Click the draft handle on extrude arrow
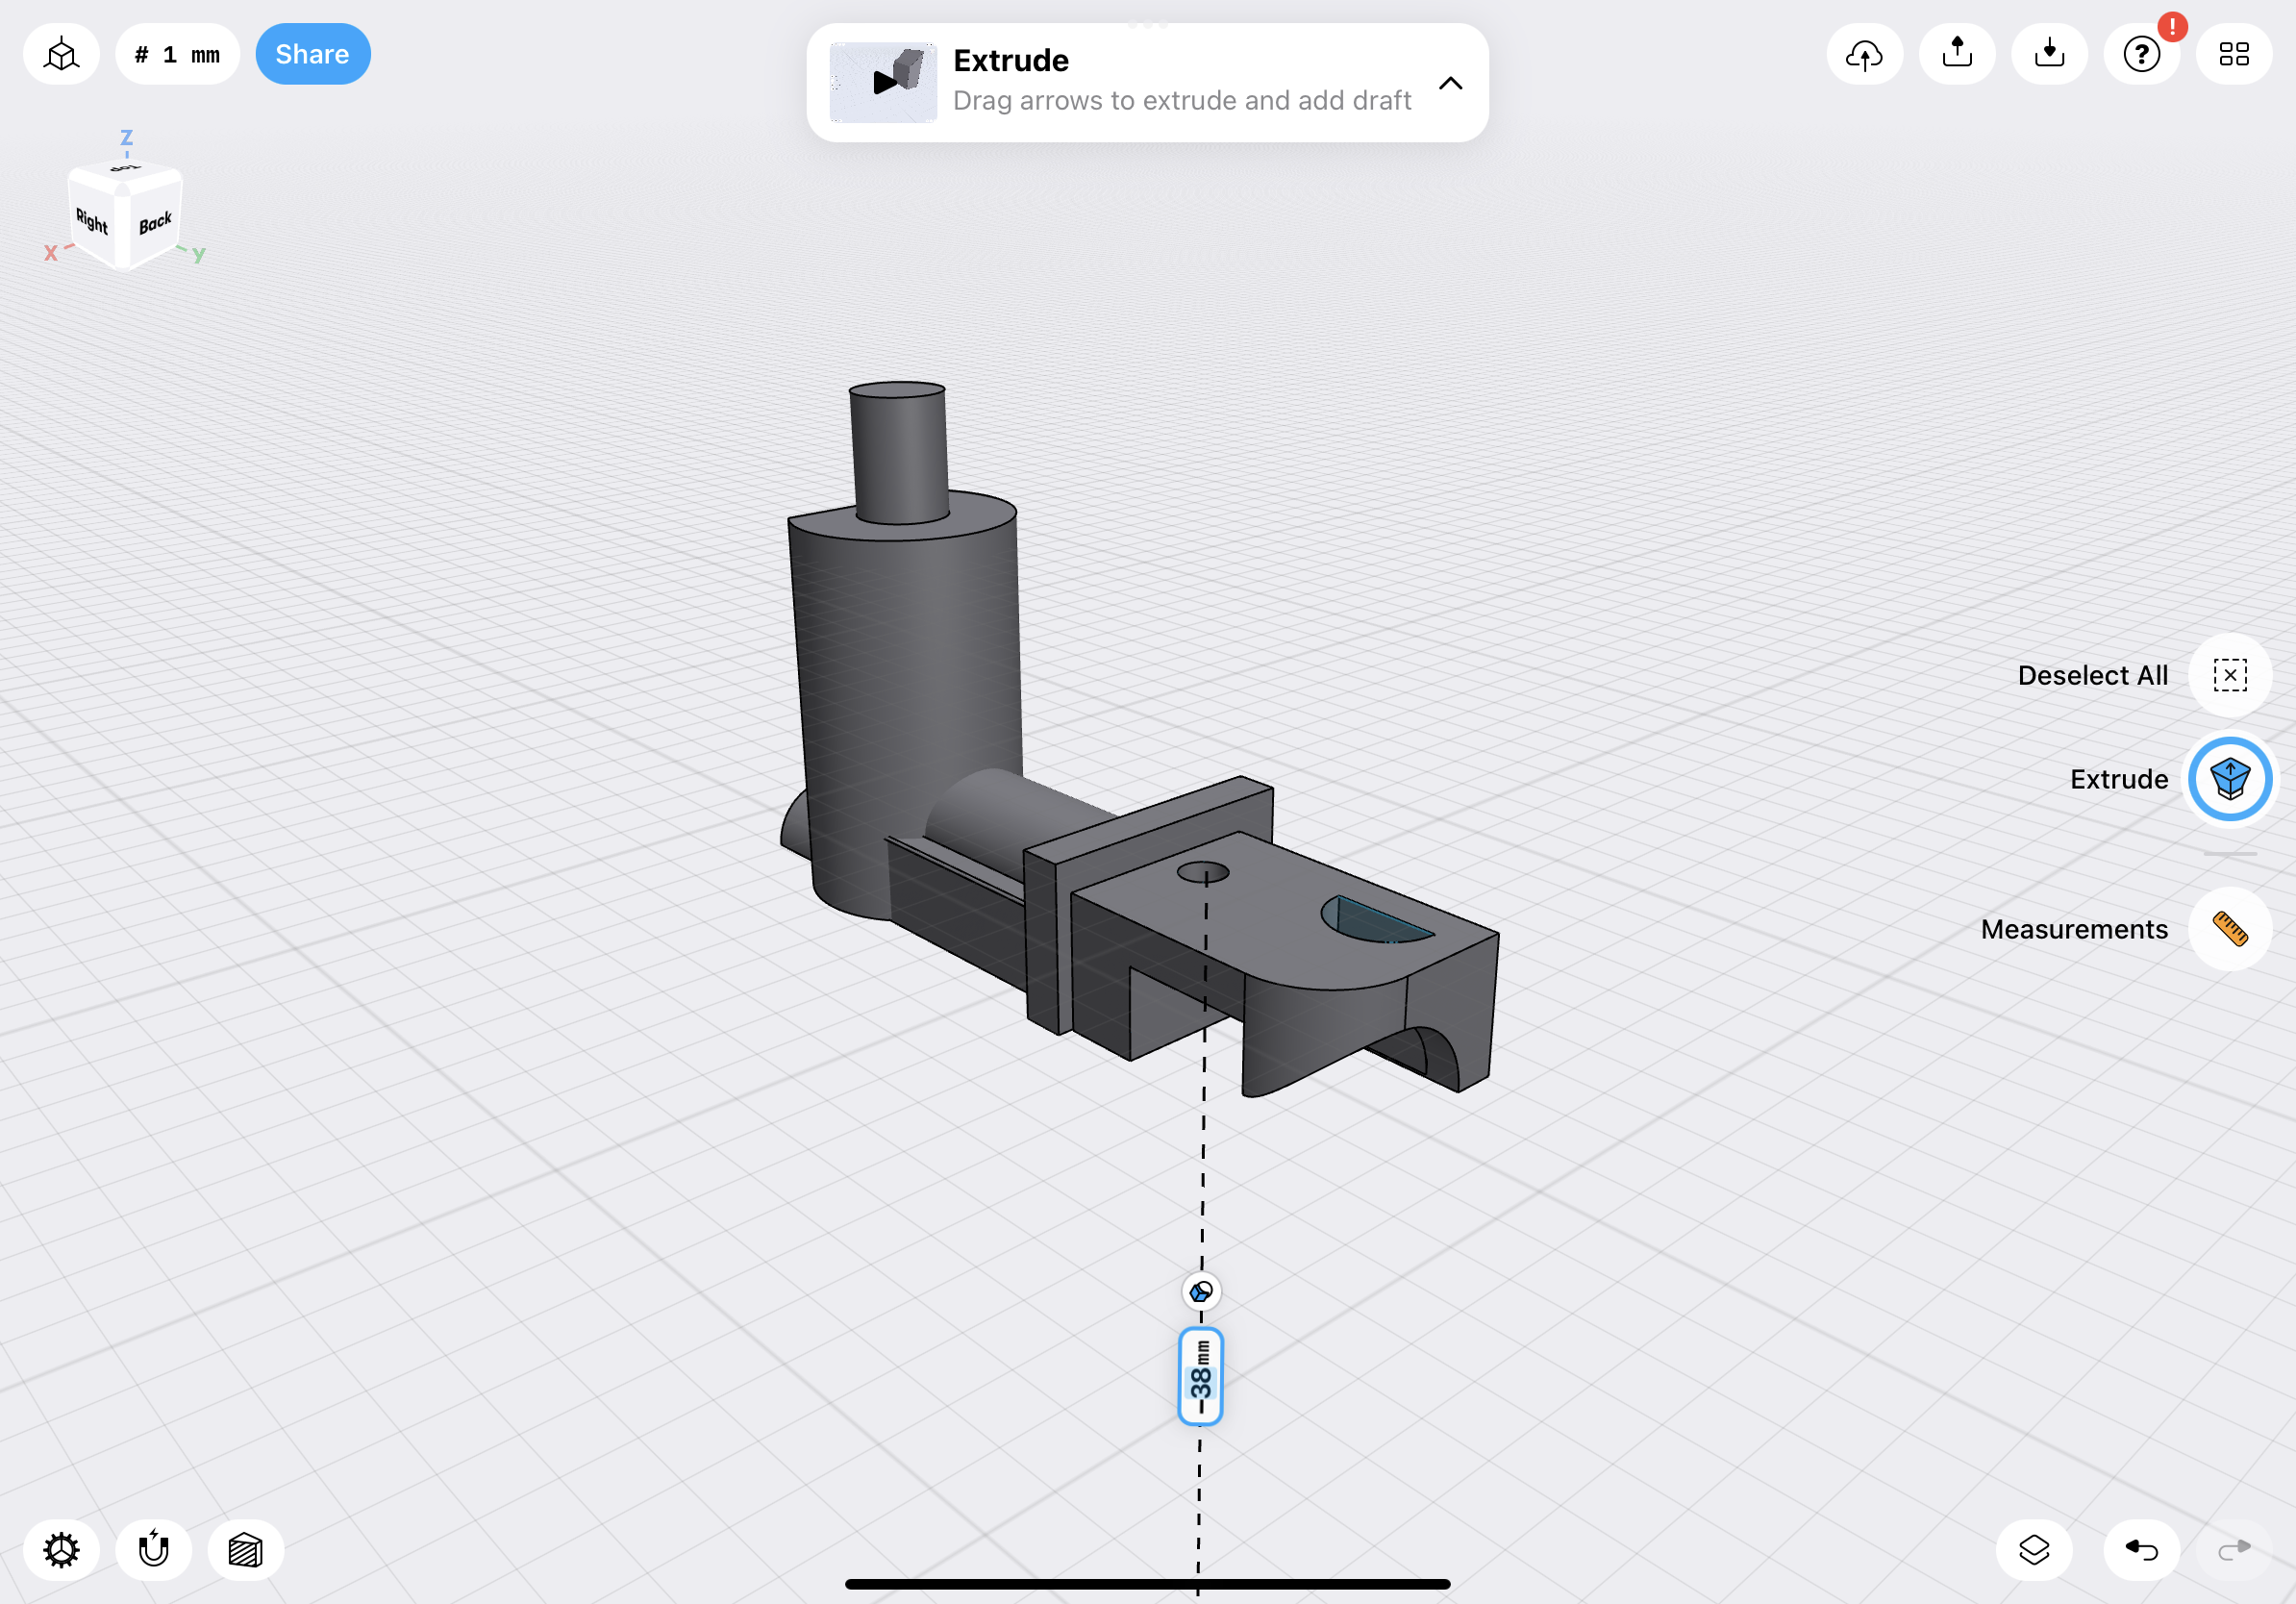The height and width of the screenshot is (1604, 2296). click(x=1201, y=1291)
